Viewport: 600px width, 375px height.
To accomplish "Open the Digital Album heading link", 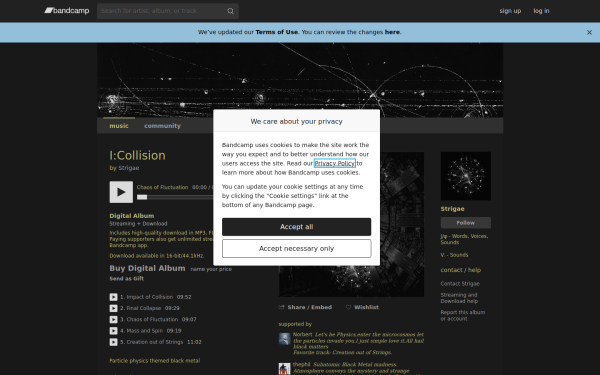I will point(132,216).
